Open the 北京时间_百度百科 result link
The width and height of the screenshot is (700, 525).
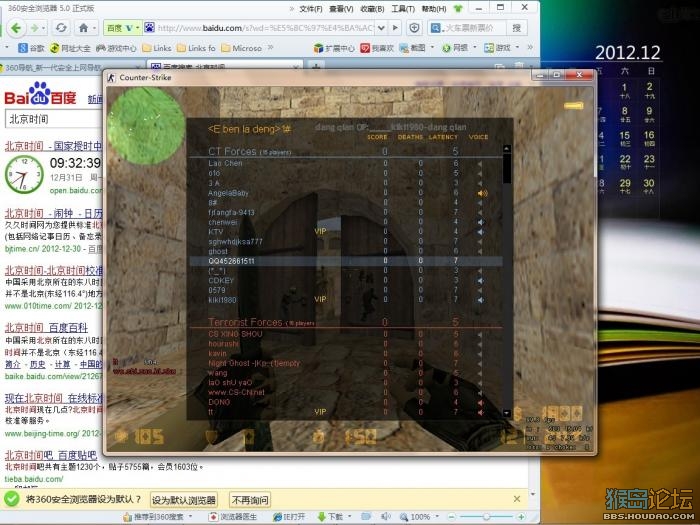click(46, 328)
